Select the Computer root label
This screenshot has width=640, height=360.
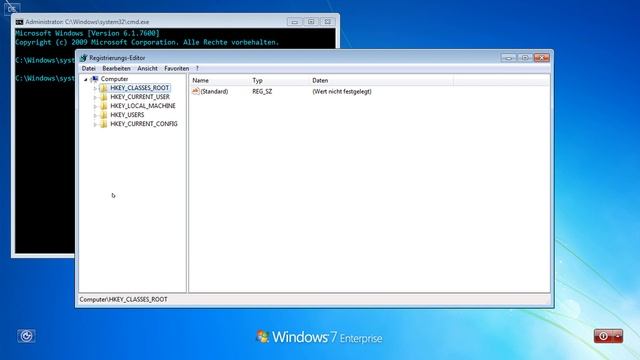(x=114, y=79)
